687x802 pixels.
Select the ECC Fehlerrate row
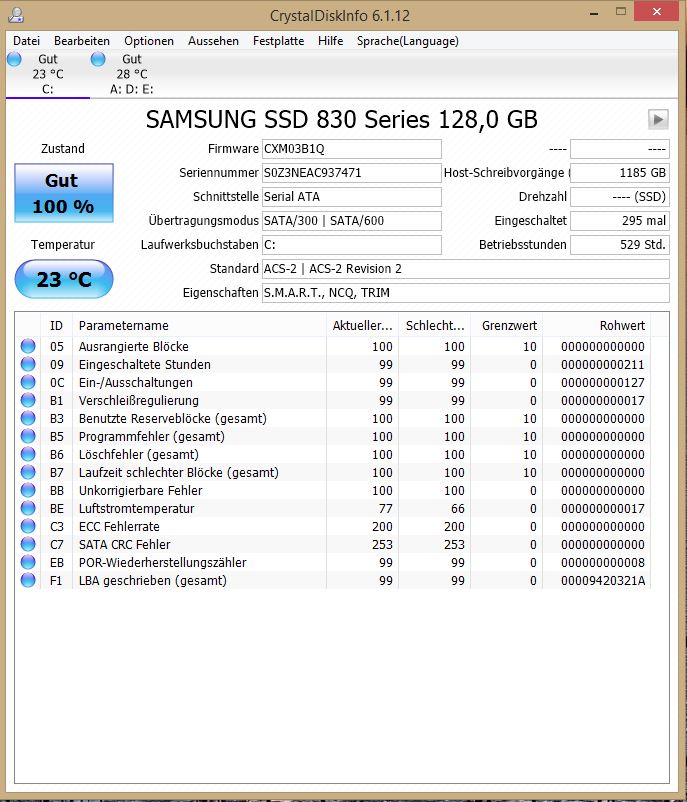pyautogui.click(x=335, y=526)
